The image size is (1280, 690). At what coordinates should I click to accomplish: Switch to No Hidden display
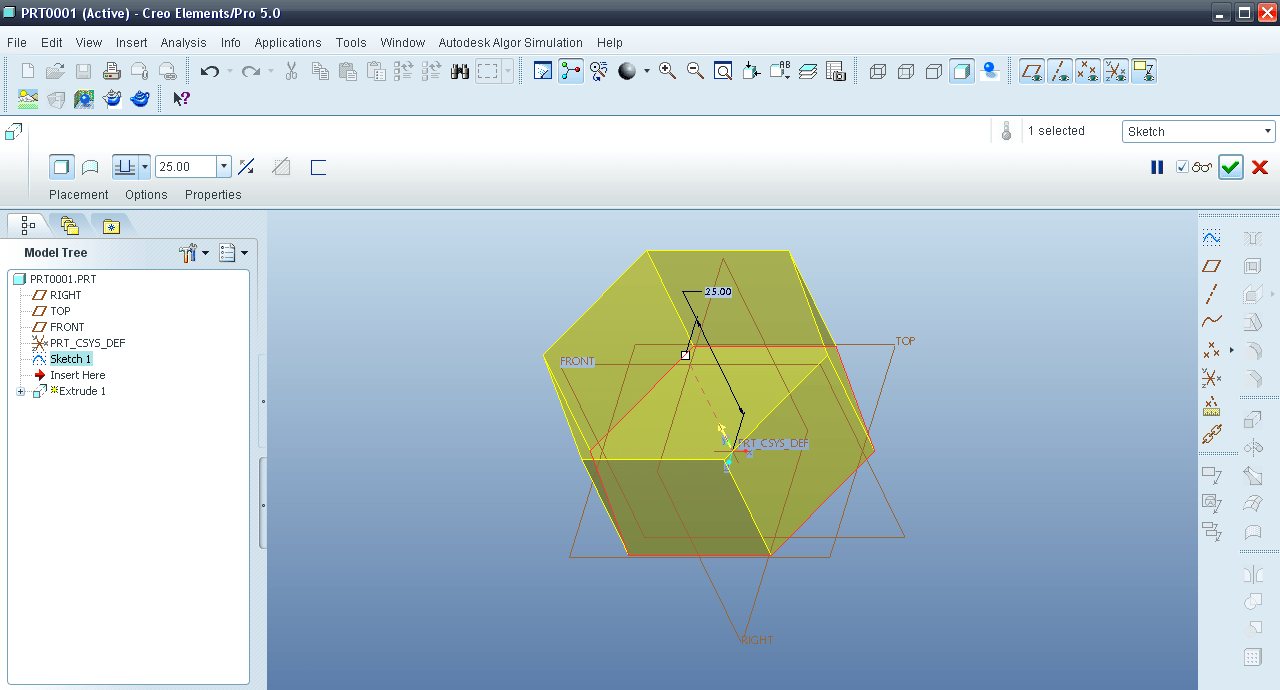coord(934,71)
